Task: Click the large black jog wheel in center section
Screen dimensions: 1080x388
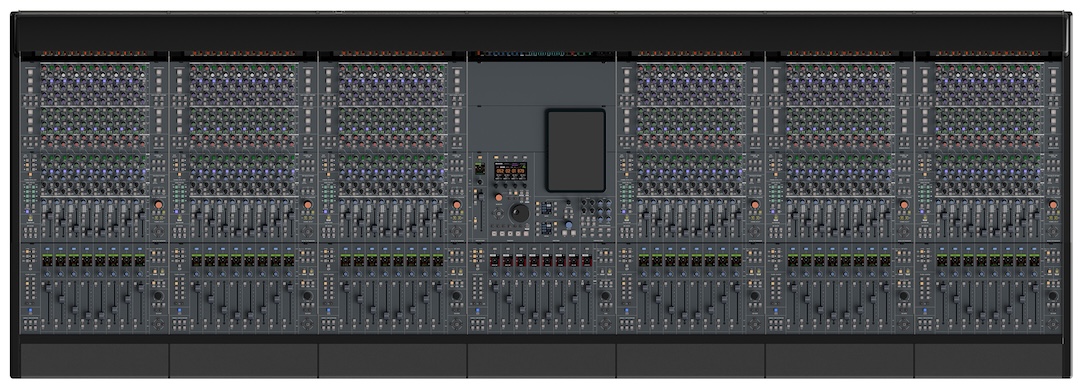Action: click(519, 213)
